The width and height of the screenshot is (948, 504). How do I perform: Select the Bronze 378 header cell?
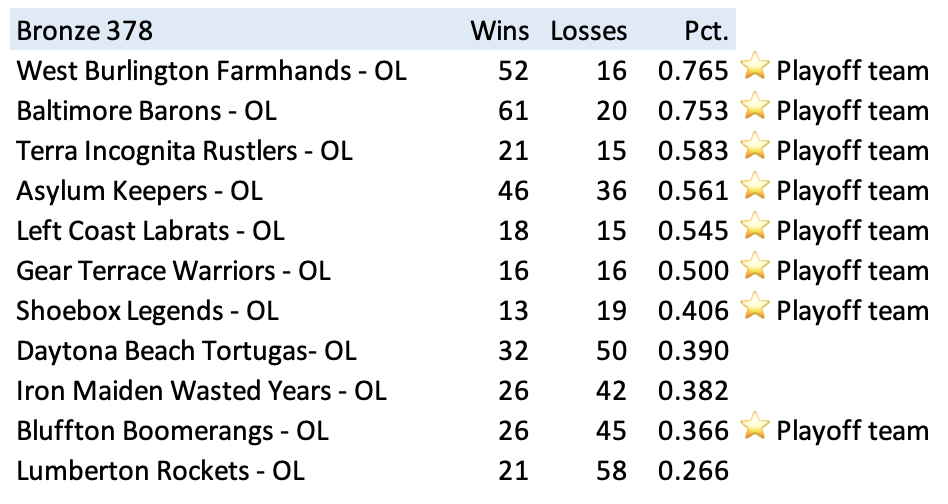[x=85, y=30]
